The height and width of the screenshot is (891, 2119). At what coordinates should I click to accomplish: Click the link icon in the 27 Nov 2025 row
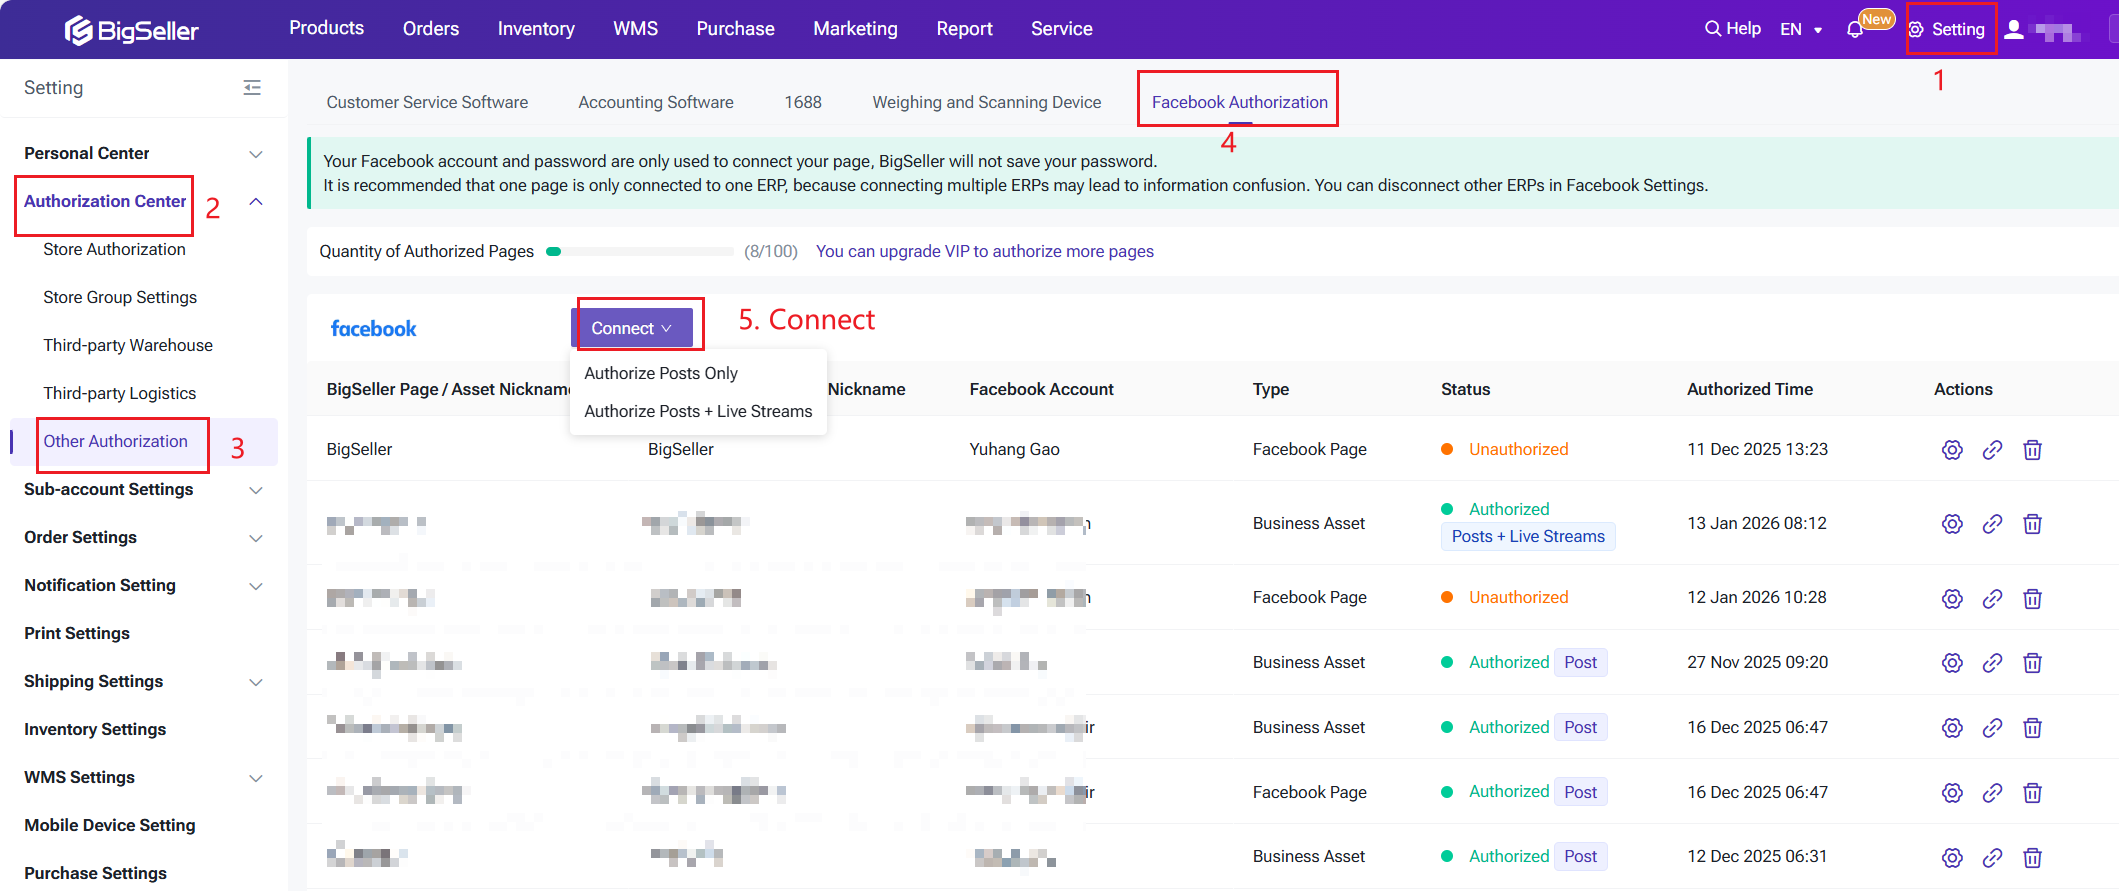tap(1992, 663)
